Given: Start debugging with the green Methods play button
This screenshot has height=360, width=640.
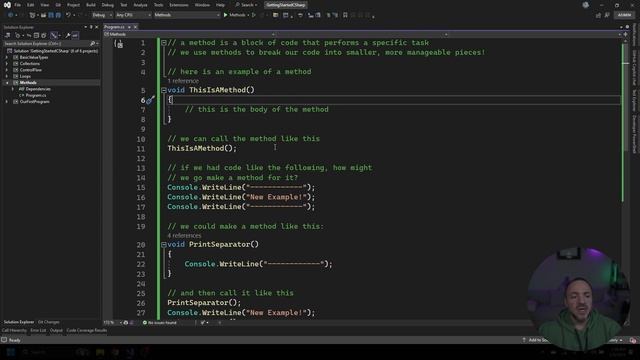Looking at the screenshot, I should point(235,15).
